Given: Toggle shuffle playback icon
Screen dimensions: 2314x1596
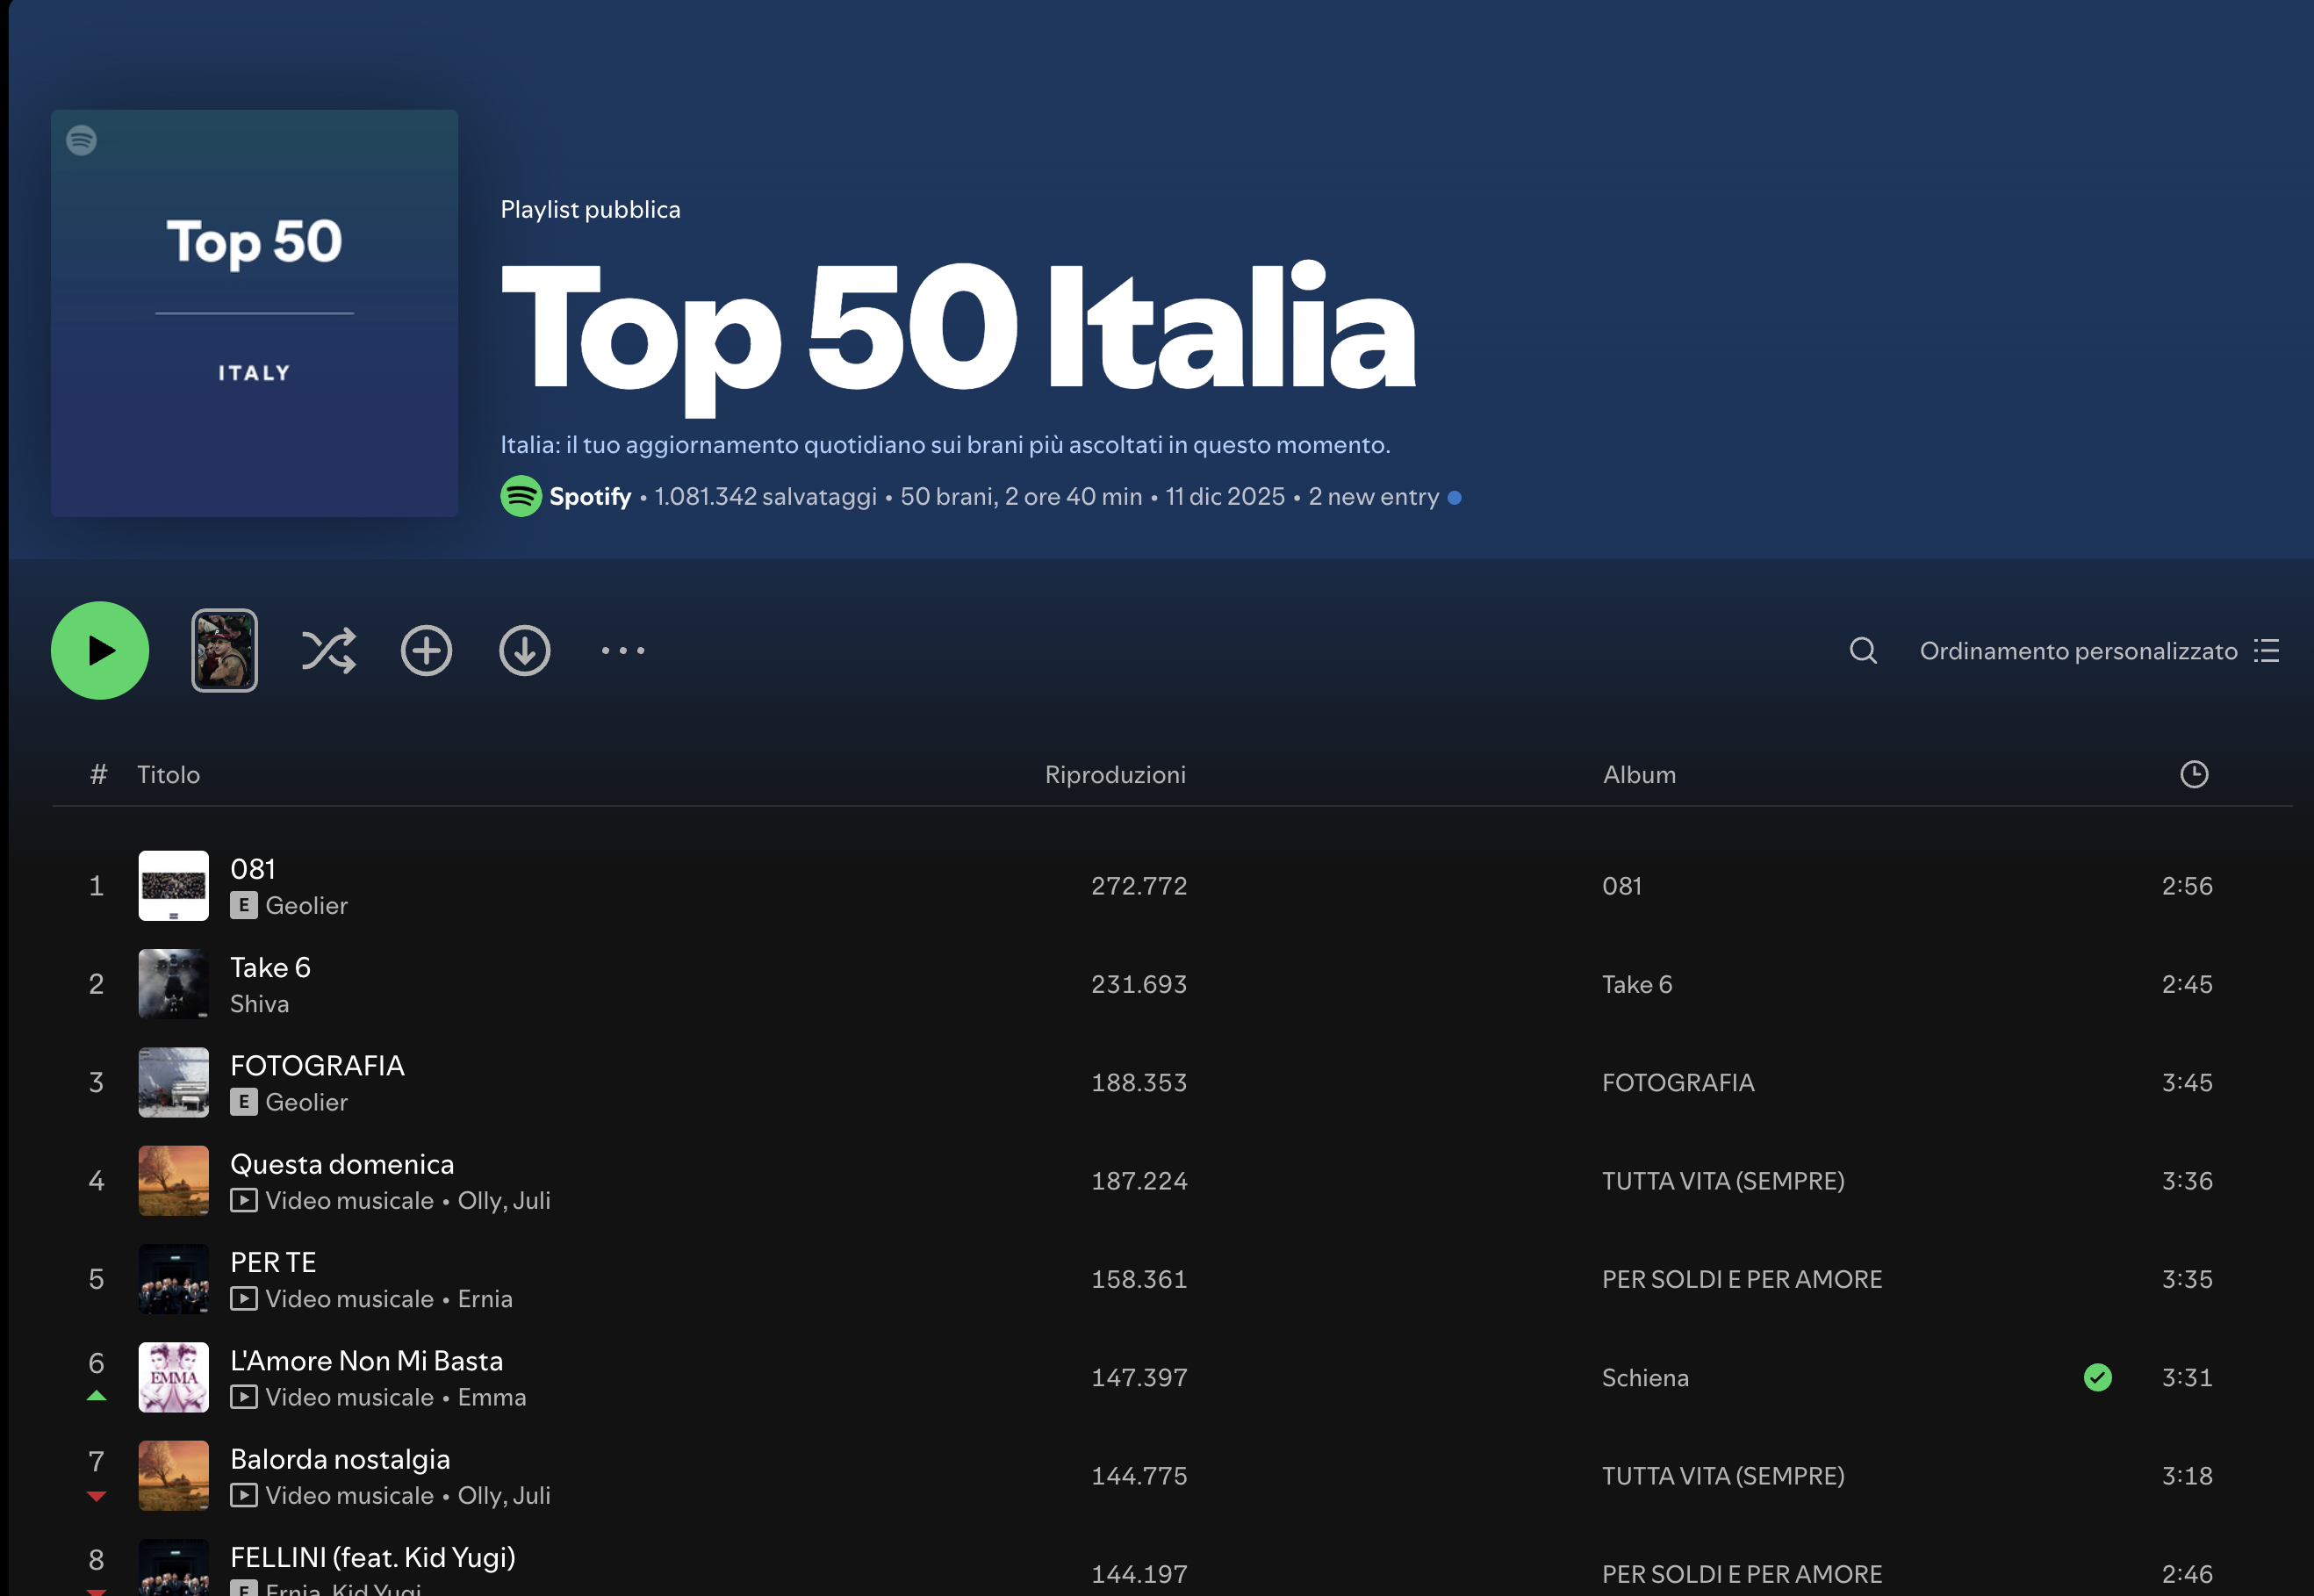Looking at the screenshot, I should [328, 651].
